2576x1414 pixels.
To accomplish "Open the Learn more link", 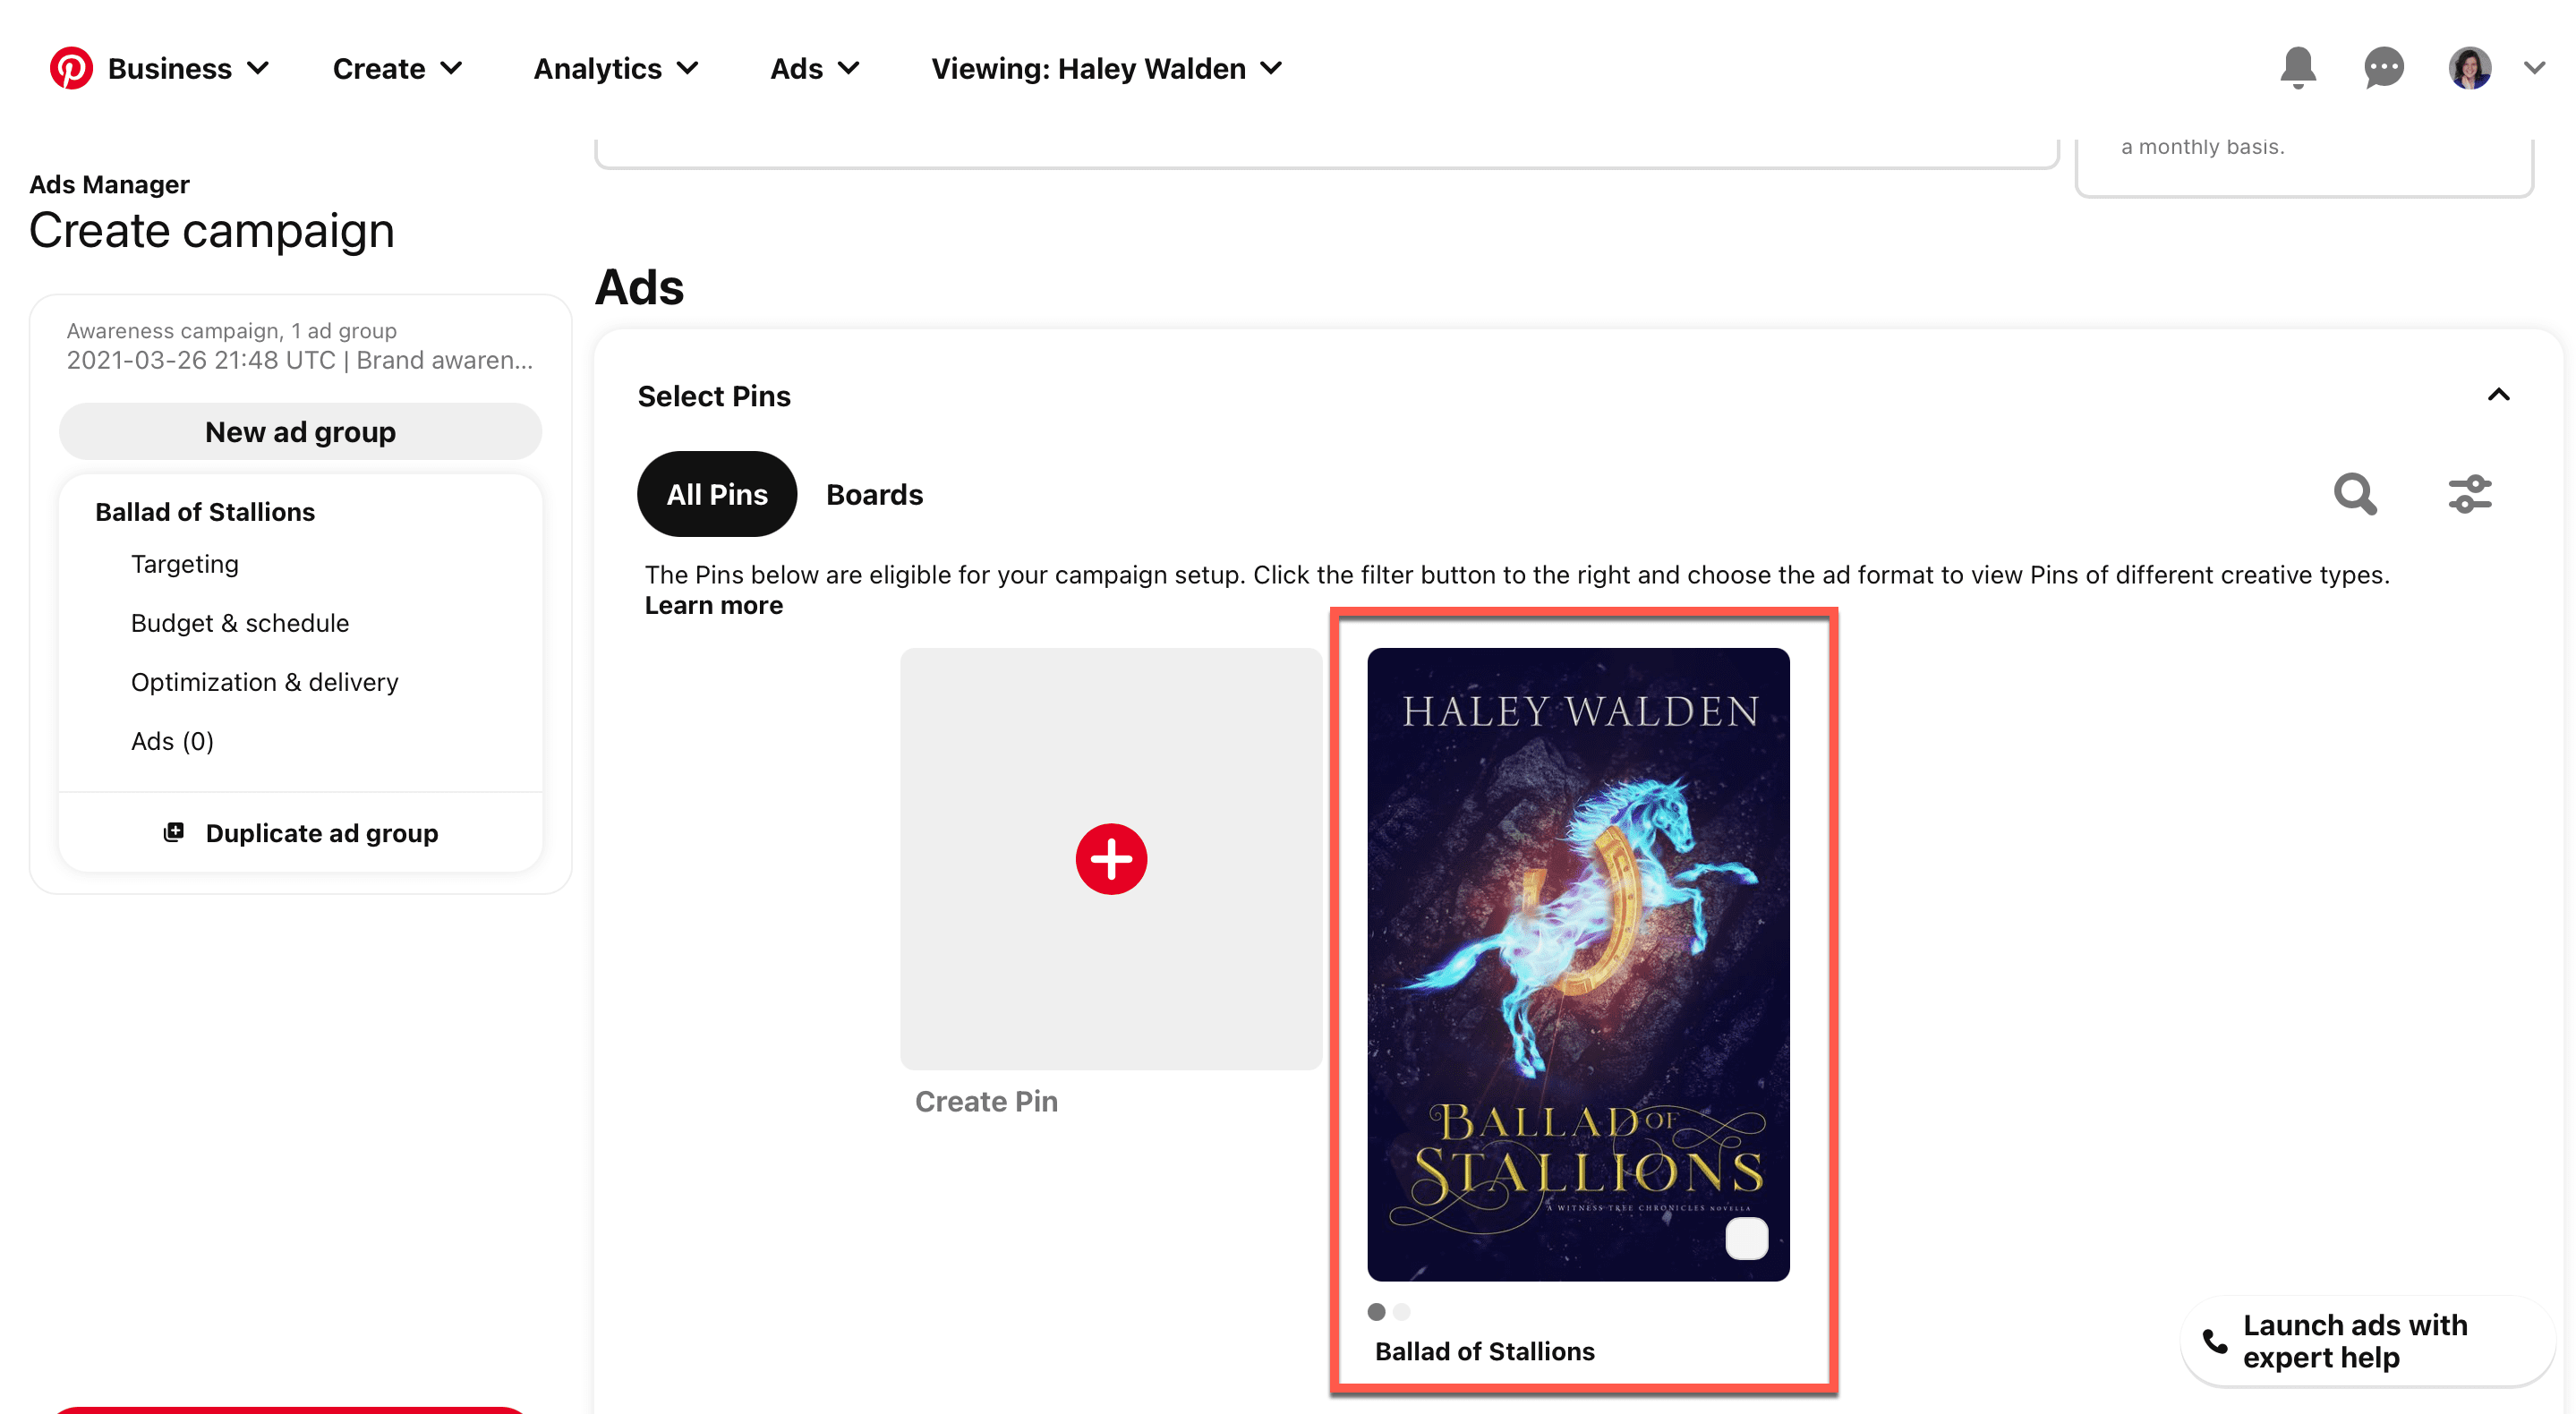I will pos(713,605).
